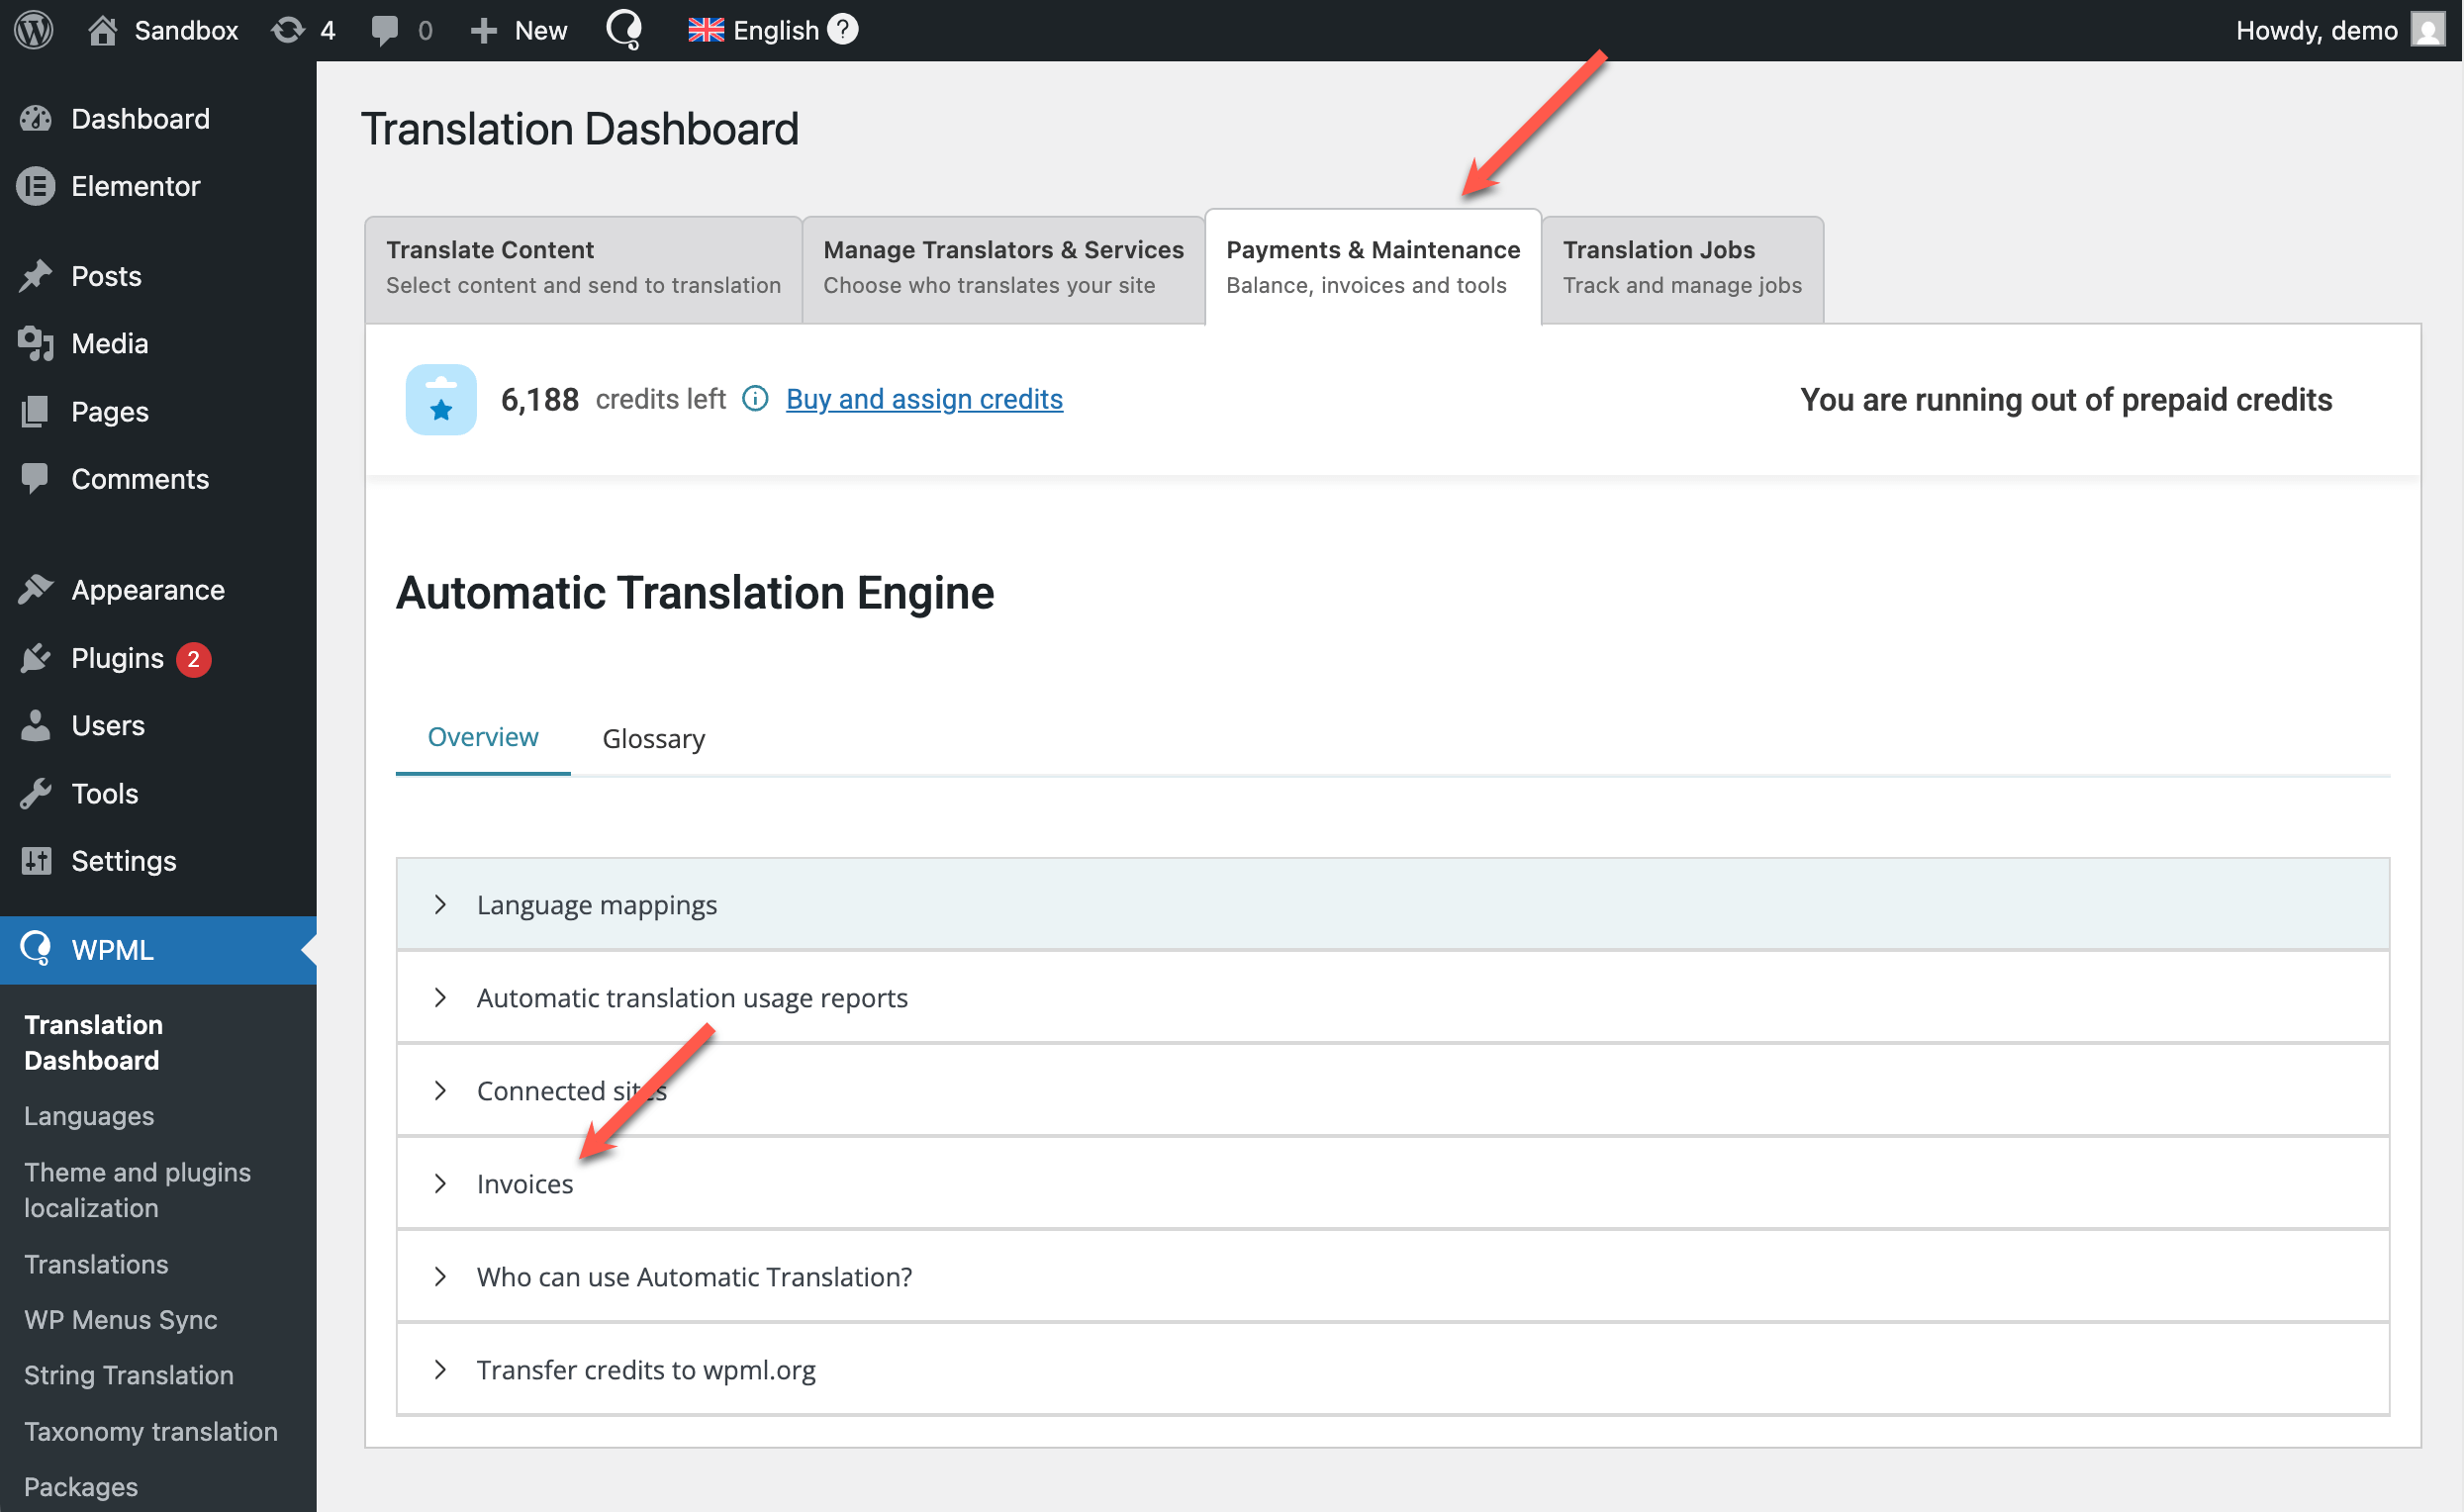Image resolution: width=2464 pixels, height=1512 pixels.
Task: Click Buy and assign credits link
Action: click(924, 399)
